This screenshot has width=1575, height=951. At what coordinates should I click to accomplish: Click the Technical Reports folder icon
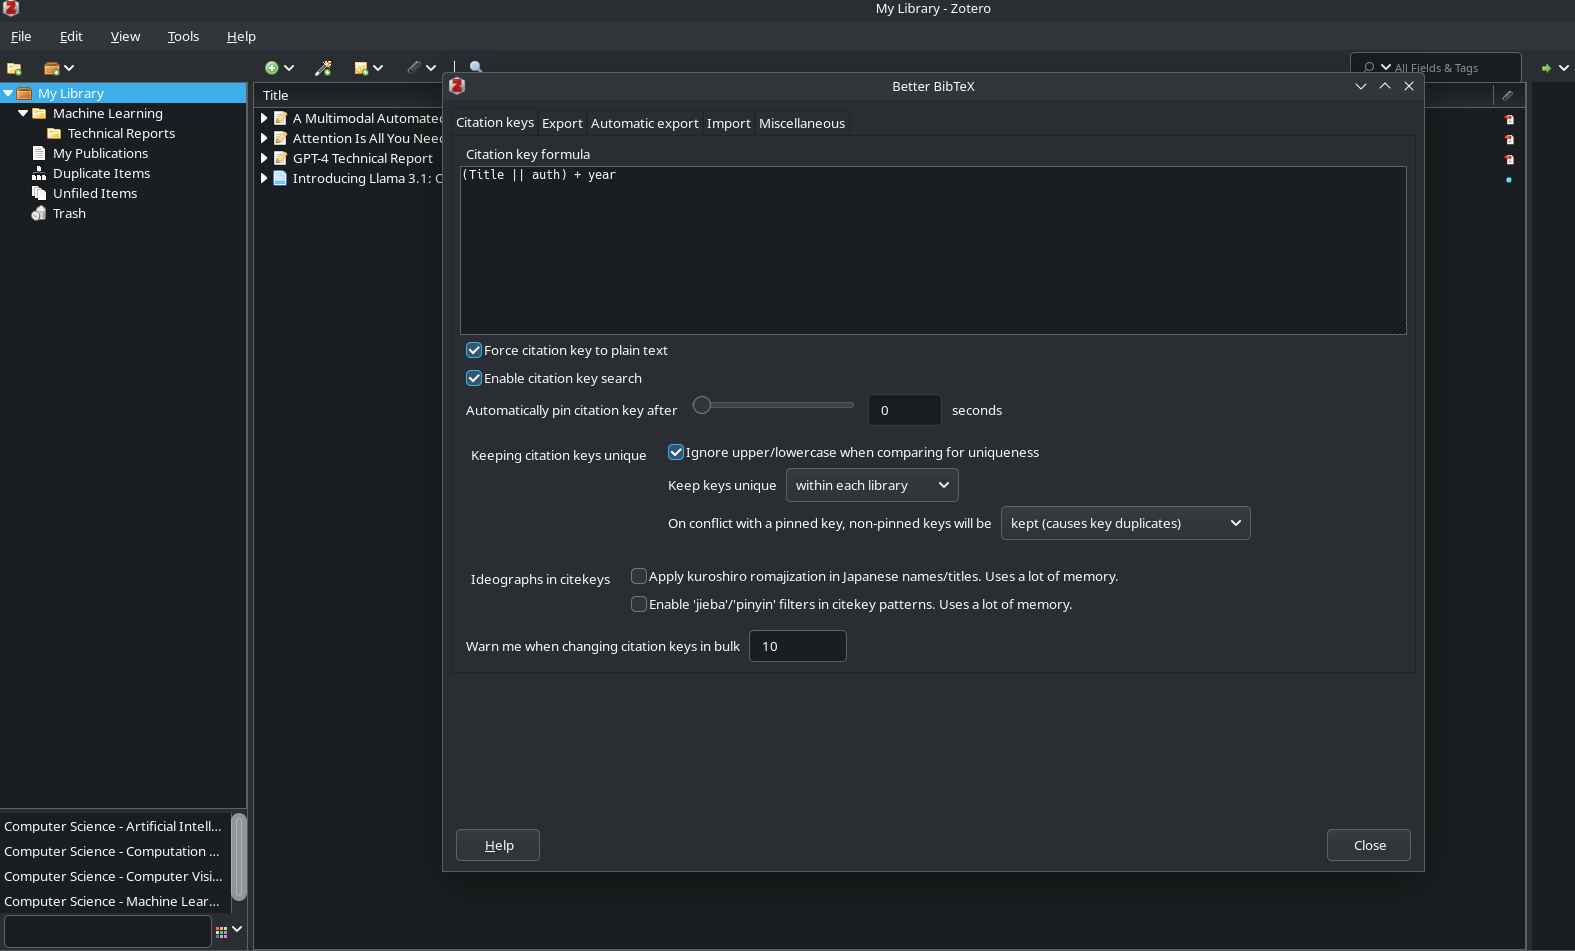pyautogui.click(x=54, y=133)
